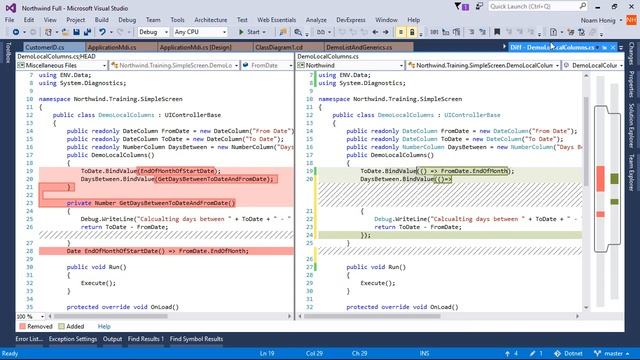The height and width of the screenshot is (360, 640).
Task: Open the Solution Explorer side tab
Action: [x=631, y=125]
